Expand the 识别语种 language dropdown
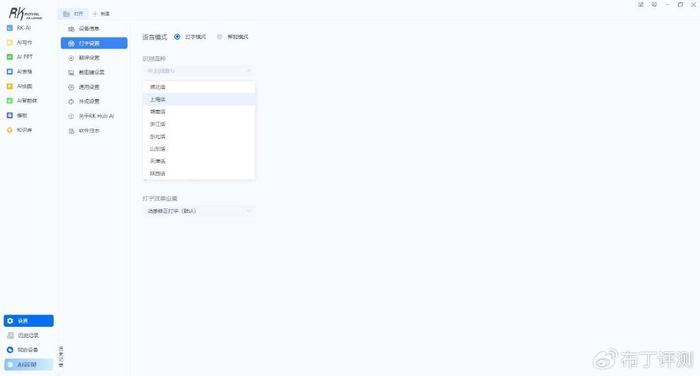 pos(199,71)
